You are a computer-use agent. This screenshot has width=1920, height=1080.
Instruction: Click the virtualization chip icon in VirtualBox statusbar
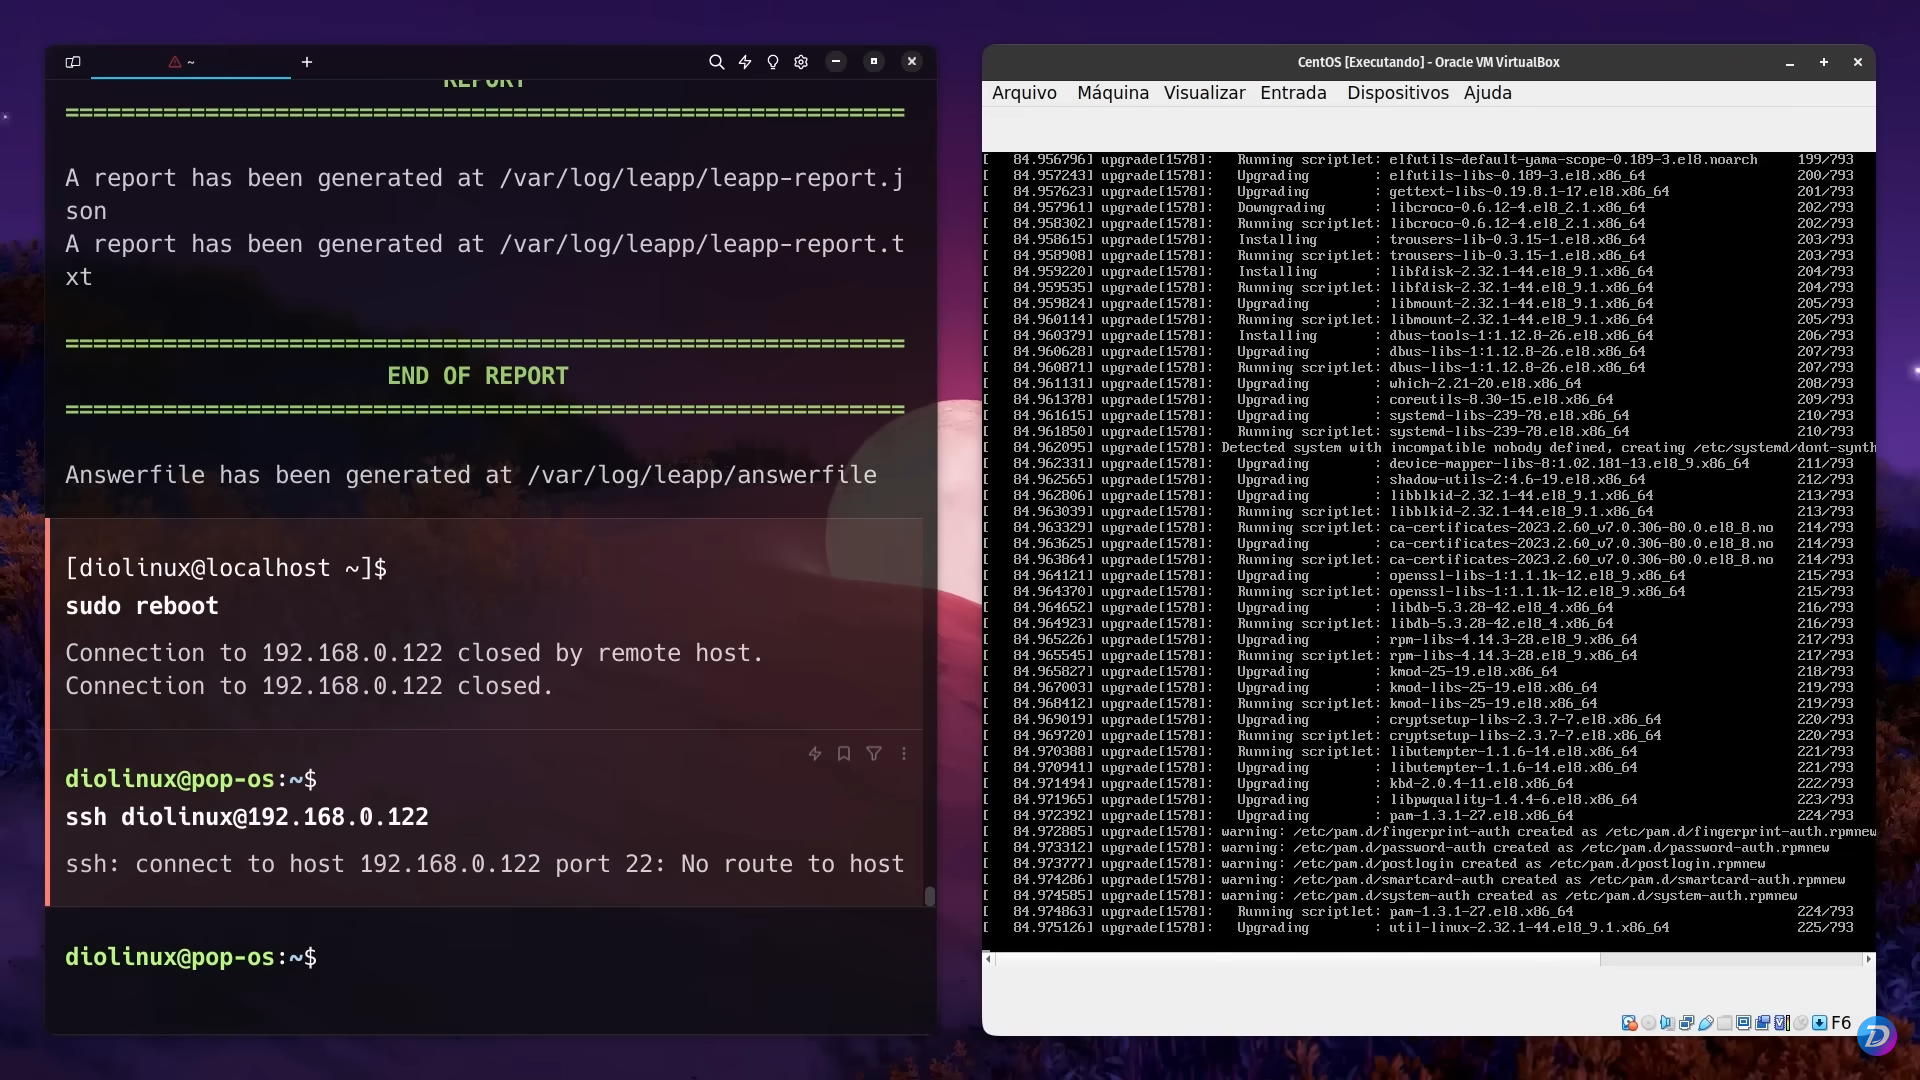1781,1023
